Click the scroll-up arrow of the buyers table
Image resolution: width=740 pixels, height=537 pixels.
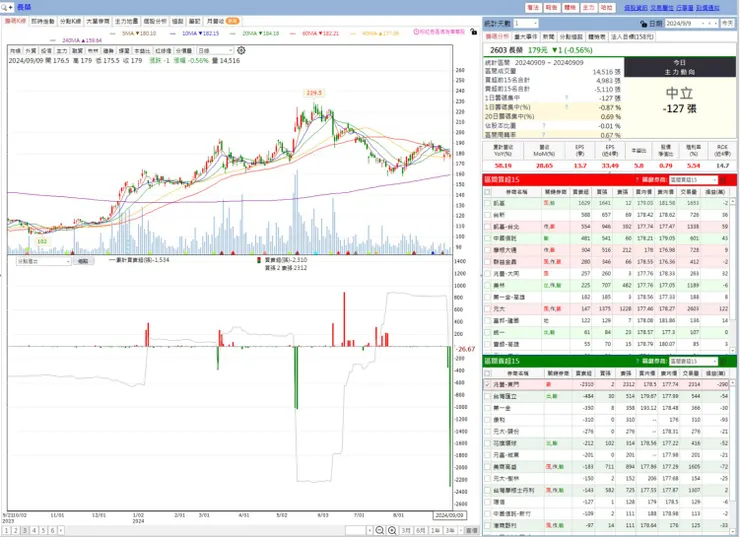[733, 201]
